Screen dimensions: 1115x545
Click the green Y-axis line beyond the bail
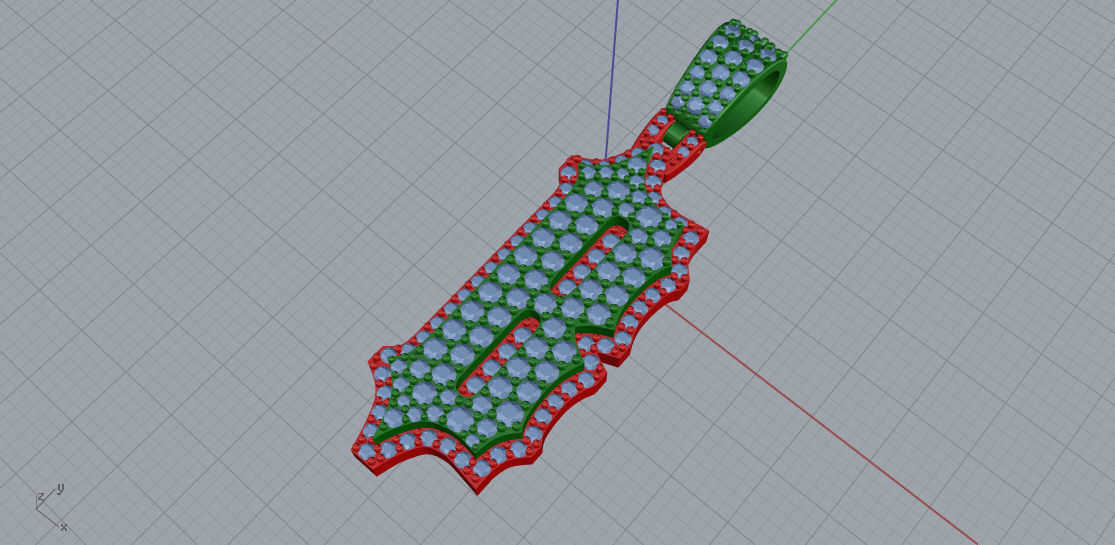click(x=811, y=27)
